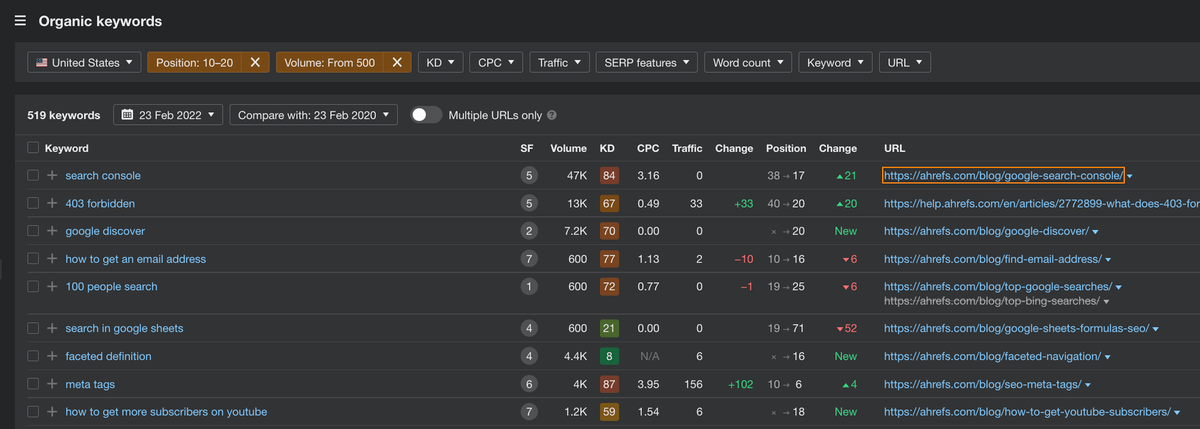The height and width of the screenshot is (429, 1200).
Task: Open the 23 Feb 2022 date picker
Action: tap(168, 115)
